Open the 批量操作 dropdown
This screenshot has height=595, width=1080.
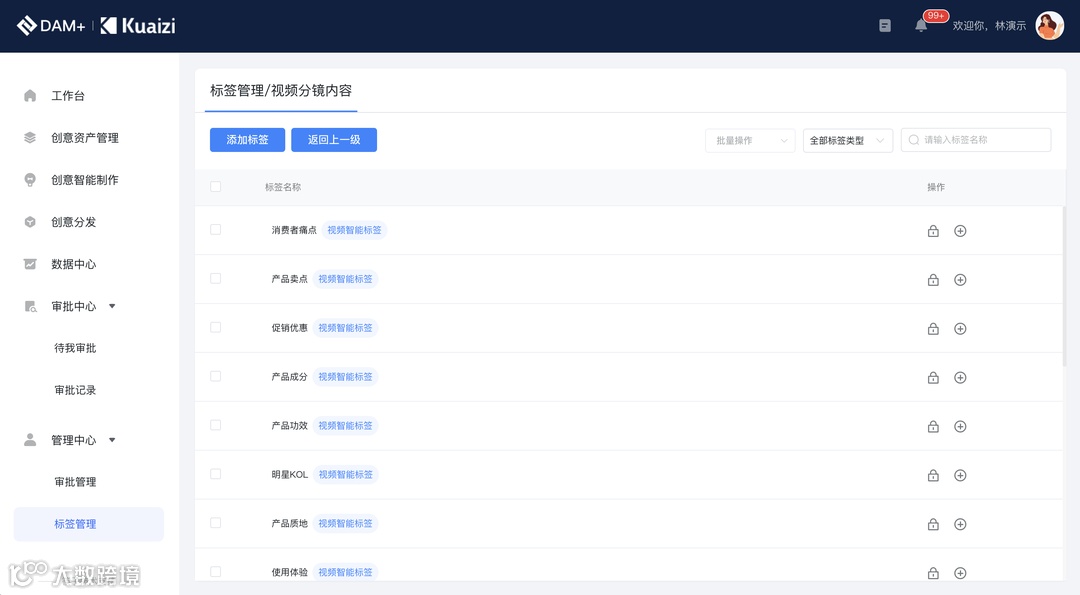[750, 140]
